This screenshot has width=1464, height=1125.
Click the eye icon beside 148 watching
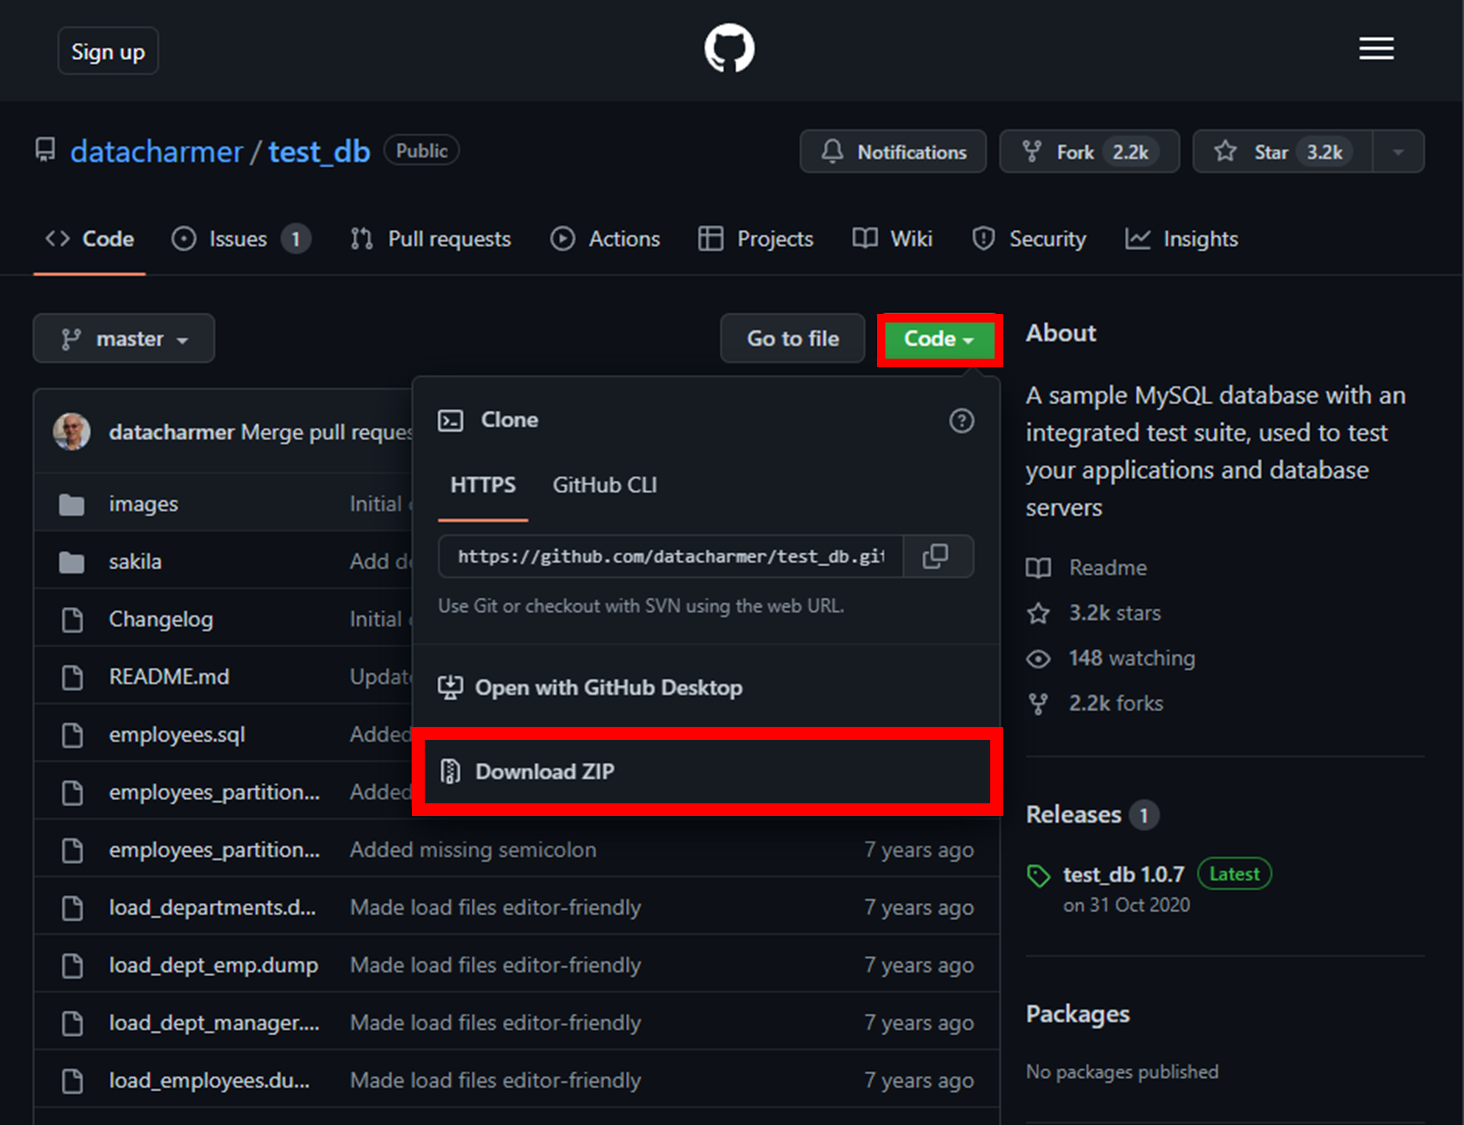tap(1039, 658)
